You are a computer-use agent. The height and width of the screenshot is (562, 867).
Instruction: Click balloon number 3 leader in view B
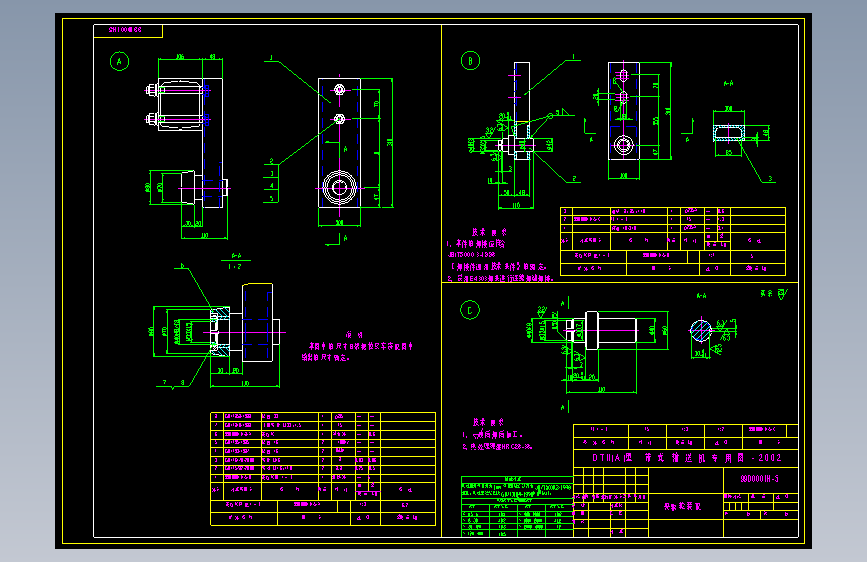coord(770,179)
